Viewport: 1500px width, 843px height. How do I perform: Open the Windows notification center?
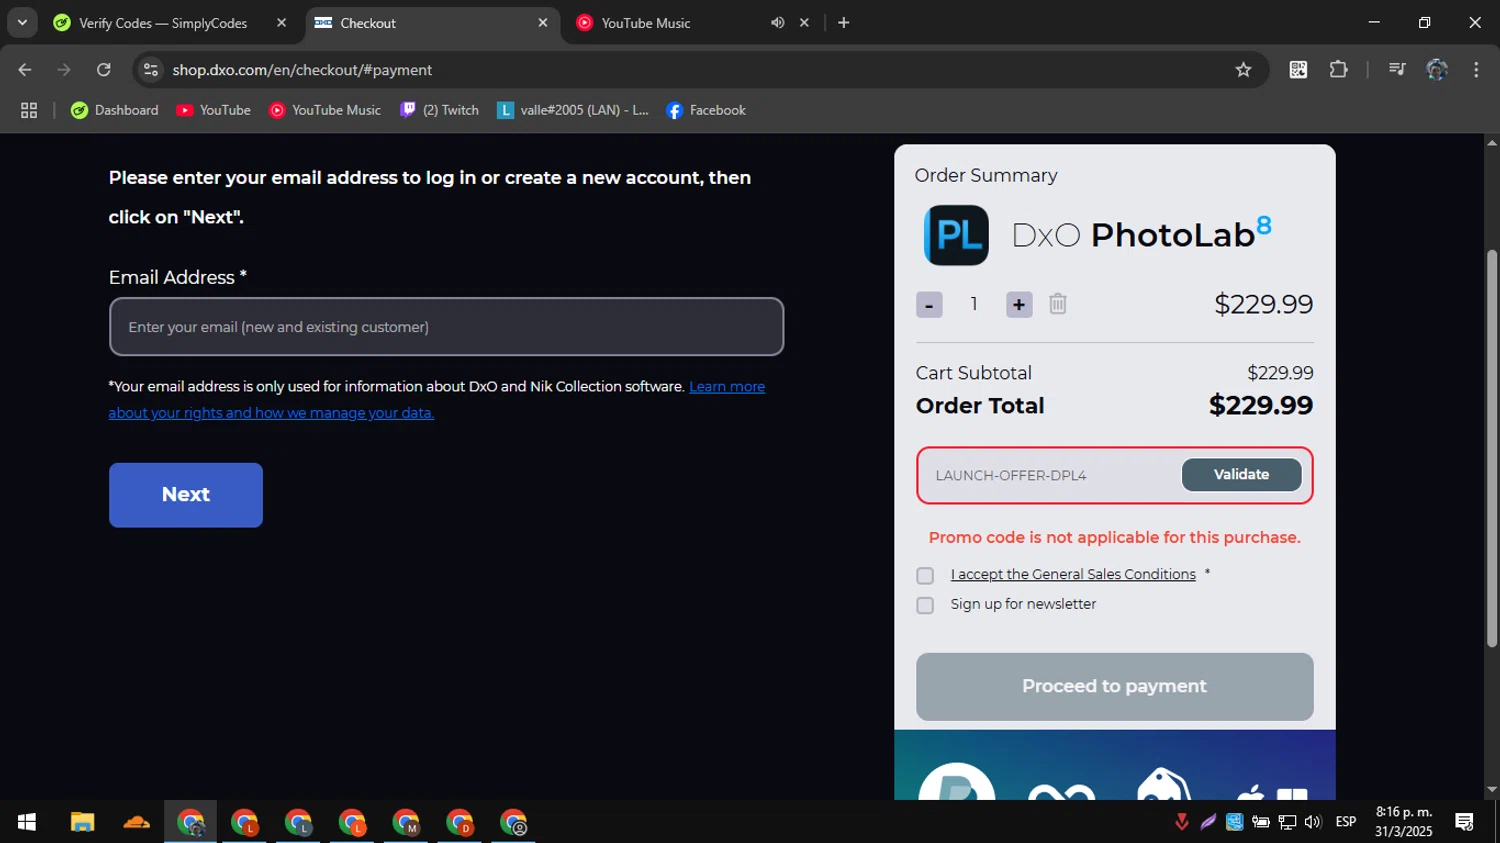click(1465, 822)
